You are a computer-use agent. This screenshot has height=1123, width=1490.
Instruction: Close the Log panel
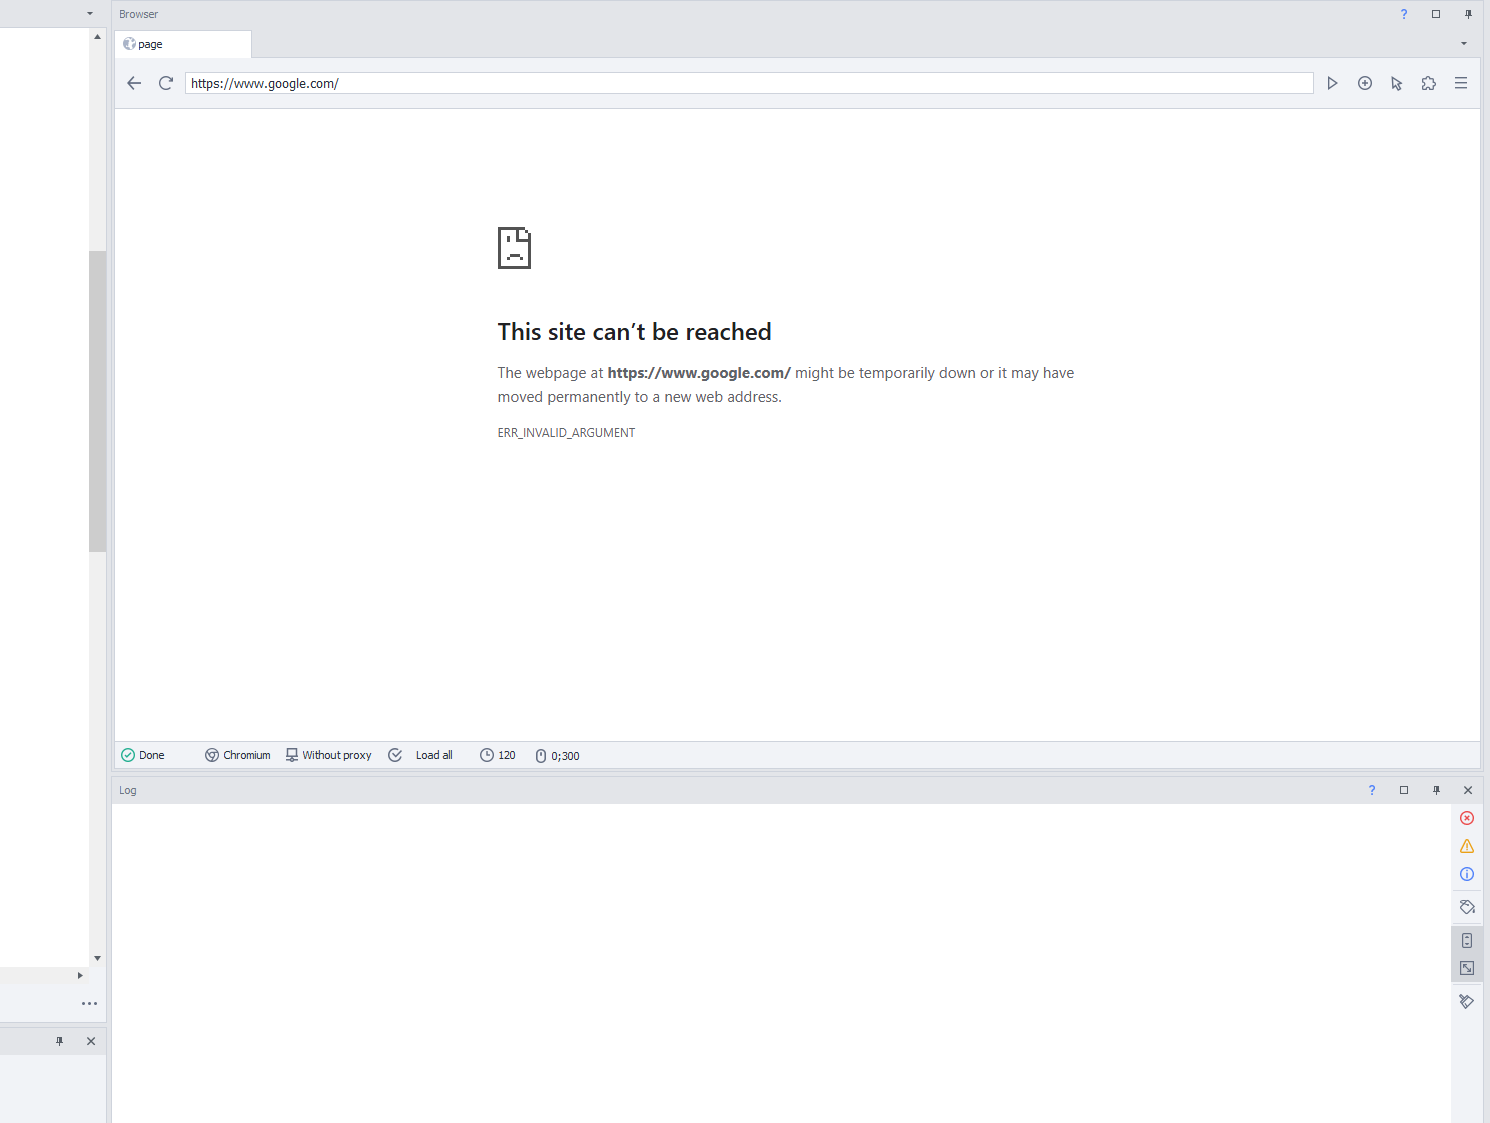(1468, 790)
